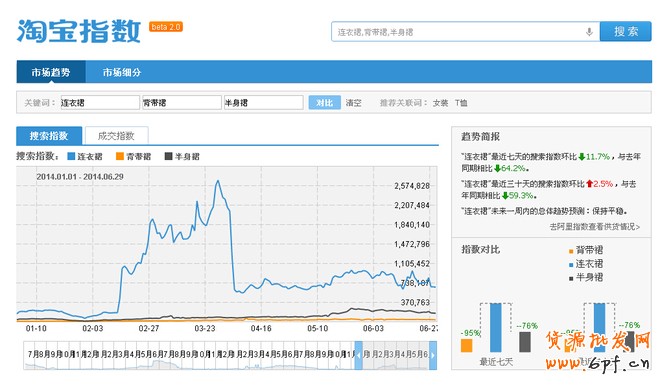Click the x-axis date label 05-10
660x385 pixels.
pyautogui.click(x=317, y=328)
